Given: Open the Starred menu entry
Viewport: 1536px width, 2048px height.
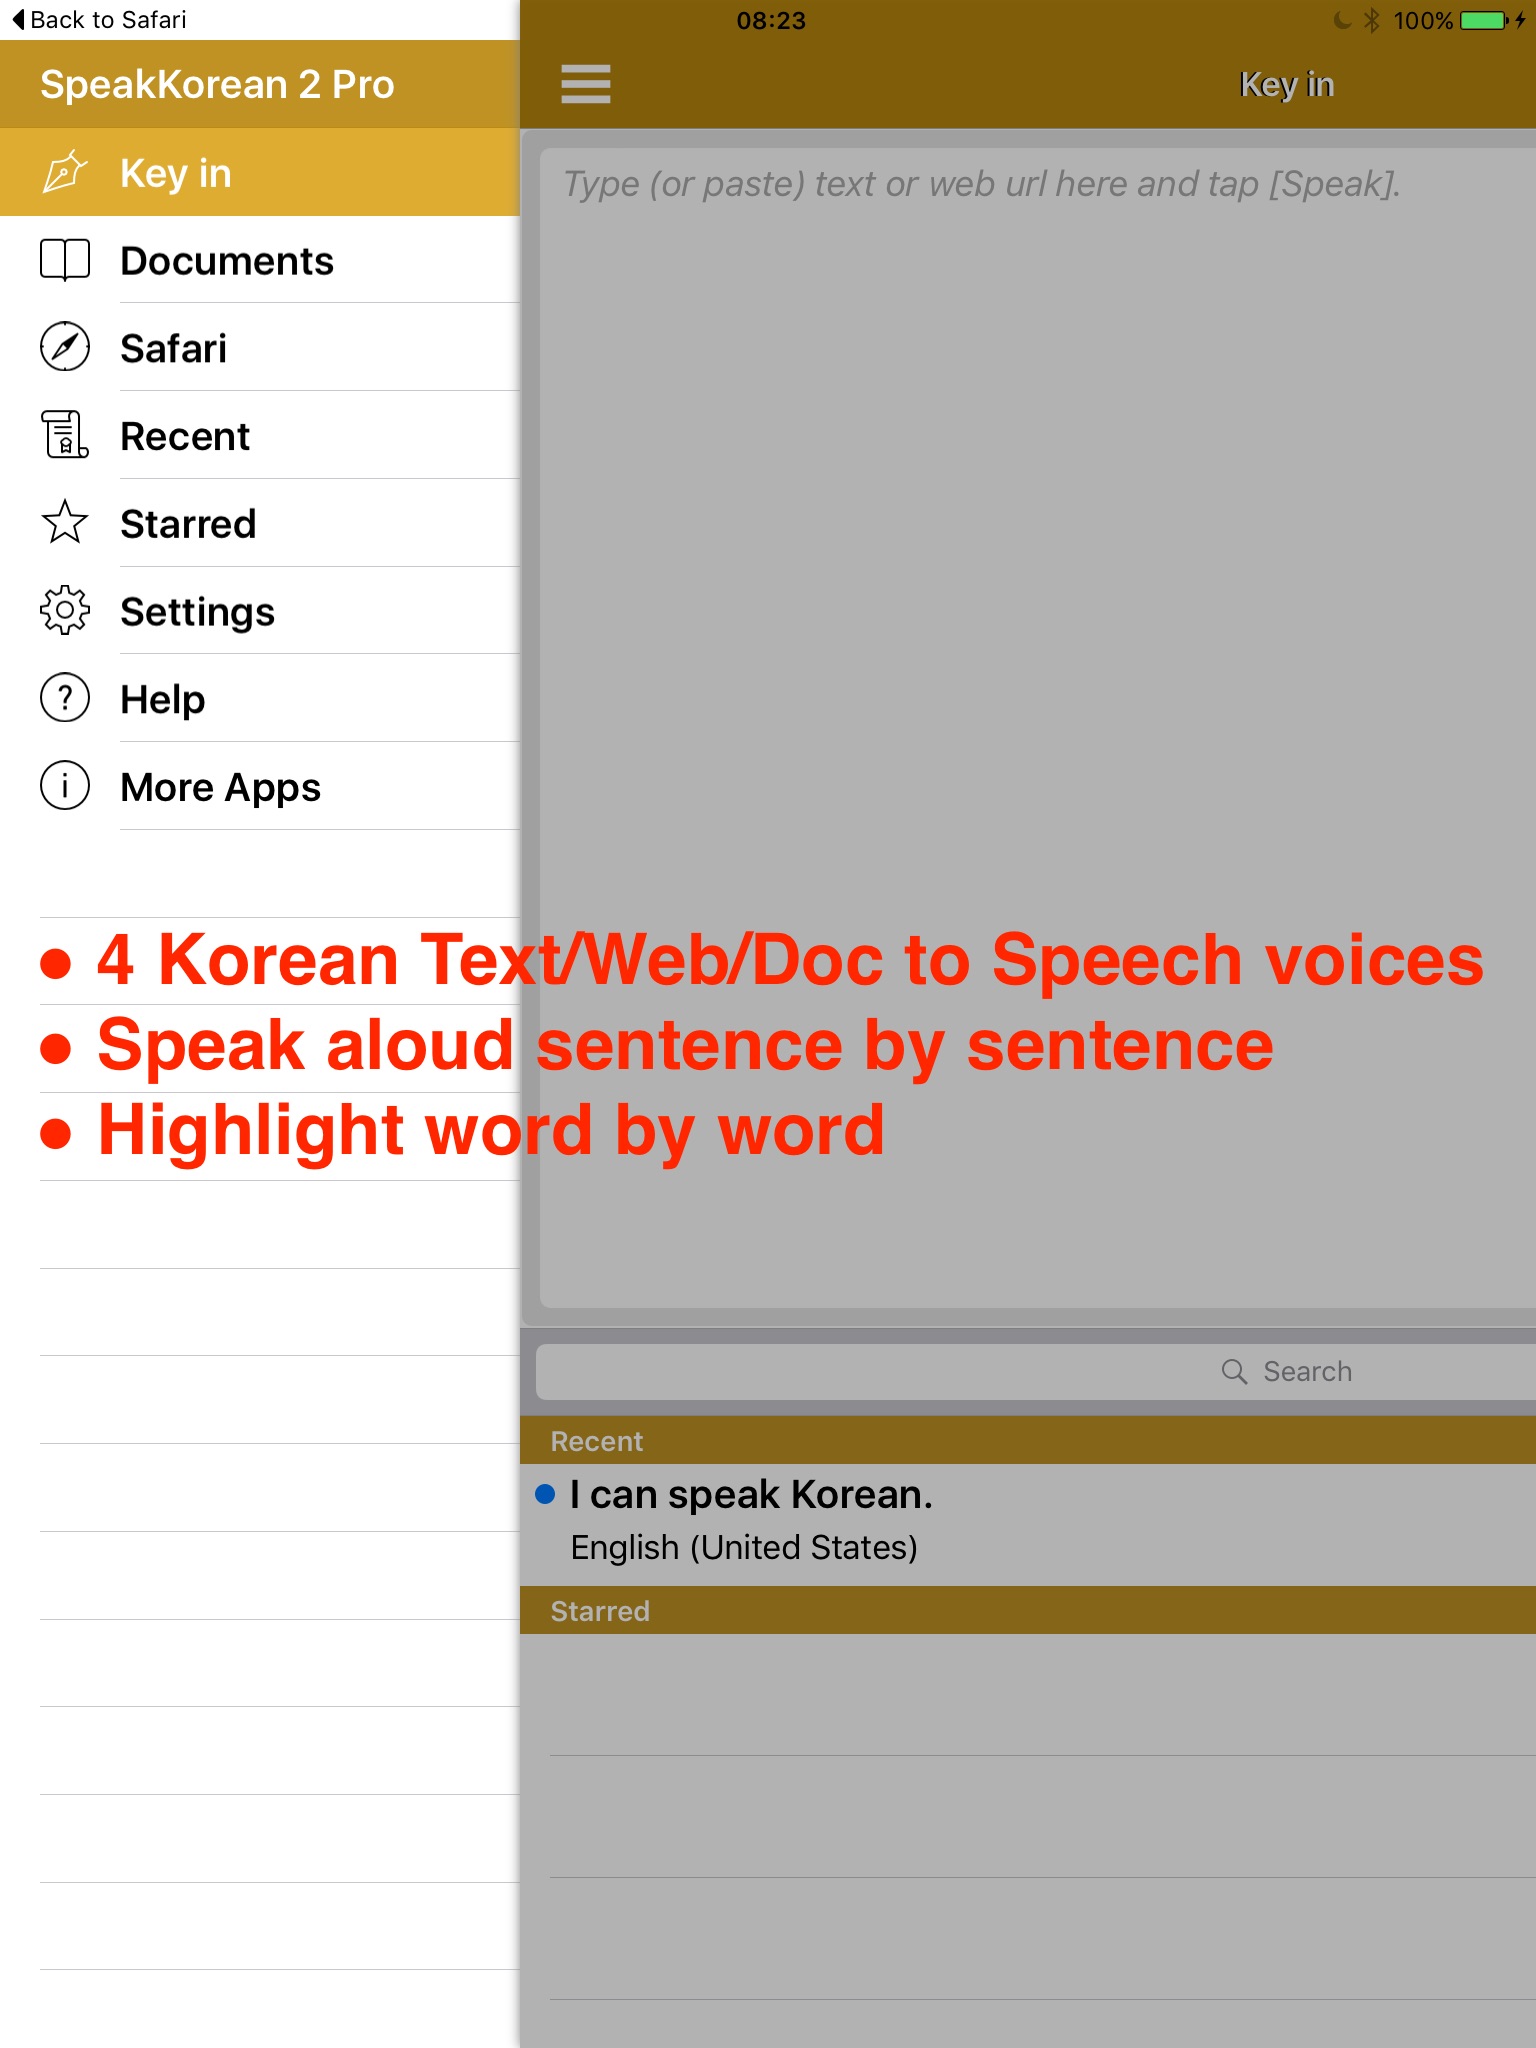Looking at the screenshot, I should tap(260, 523).
